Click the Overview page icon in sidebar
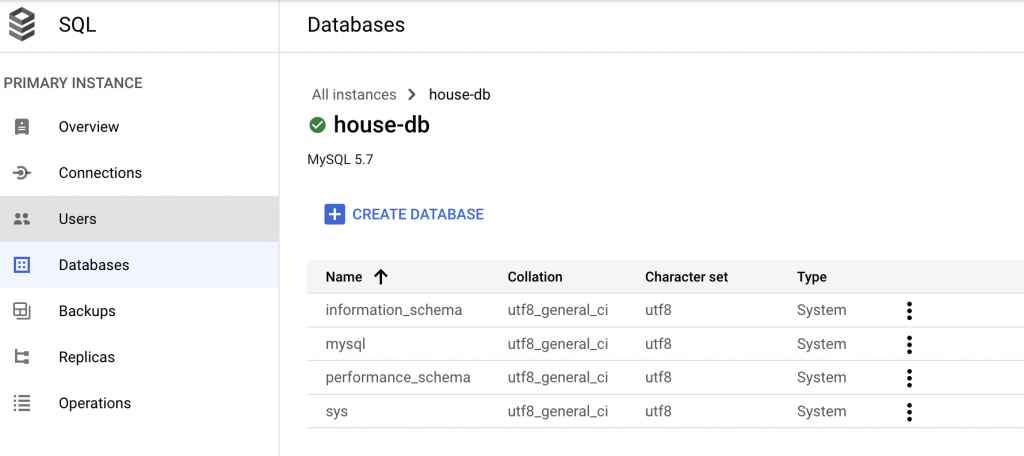This screenshot has height=456, width=1024. point(22,127)
